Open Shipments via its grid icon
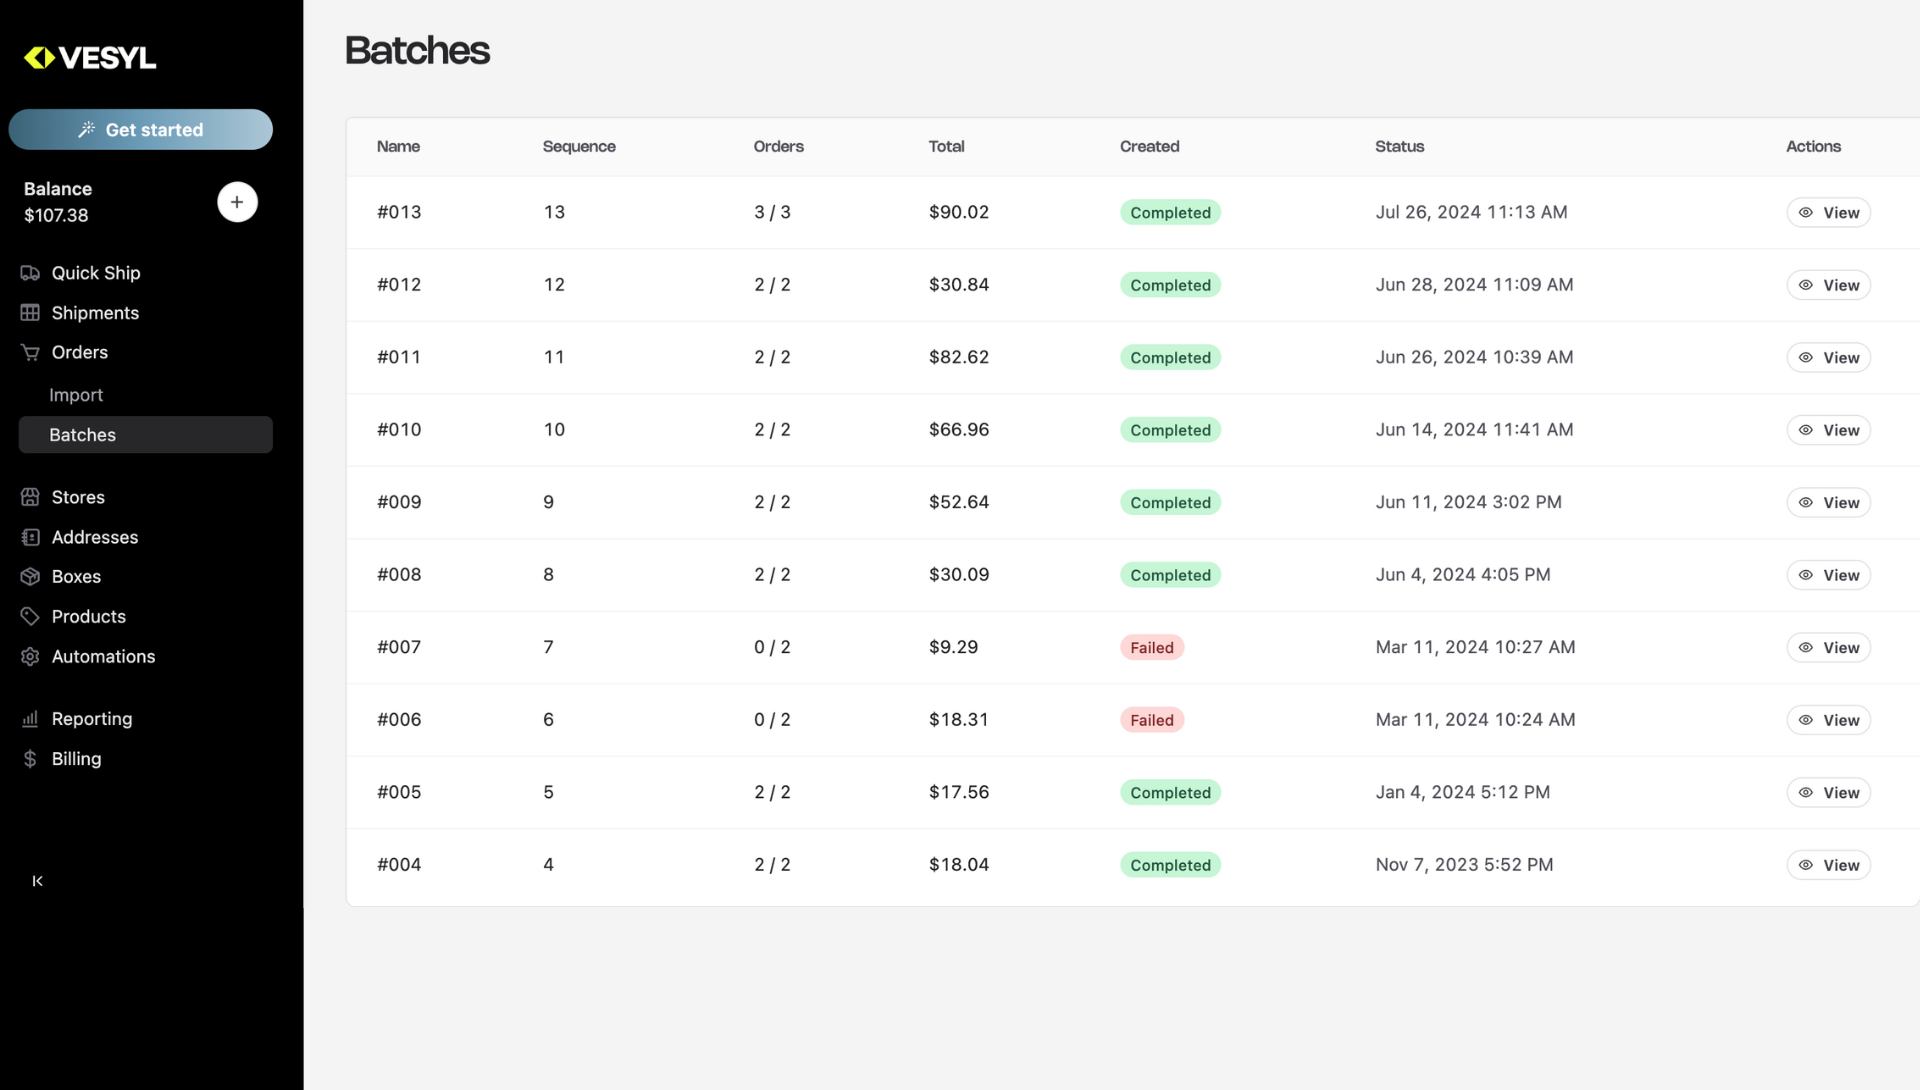1920x1090 pixels. click(x=30, y=313)
